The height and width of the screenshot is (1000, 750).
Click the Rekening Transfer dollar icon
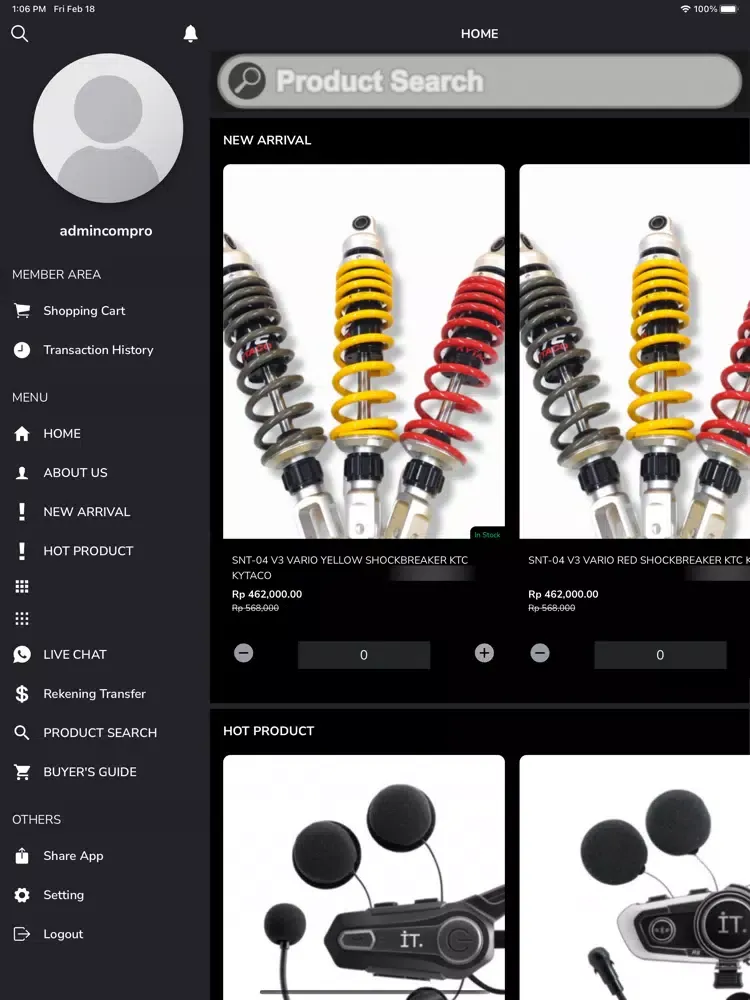click(22, 694)
